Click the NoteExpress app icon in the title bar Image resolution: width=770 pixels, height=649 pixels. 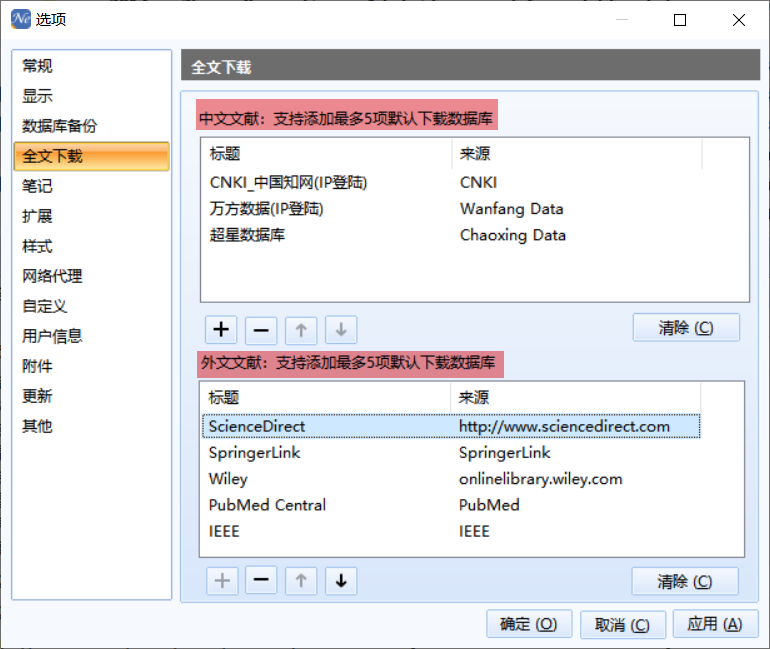pos(21,19)
